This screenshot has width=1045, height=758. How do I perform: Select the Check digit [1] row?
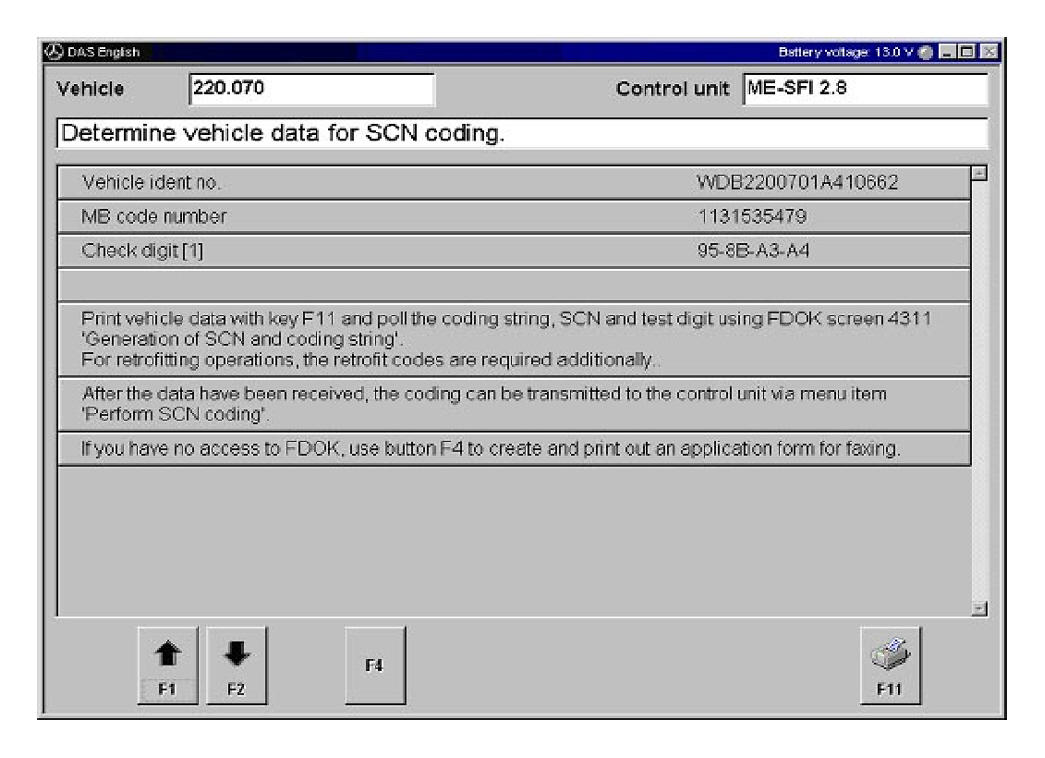[x=513, y=251]
